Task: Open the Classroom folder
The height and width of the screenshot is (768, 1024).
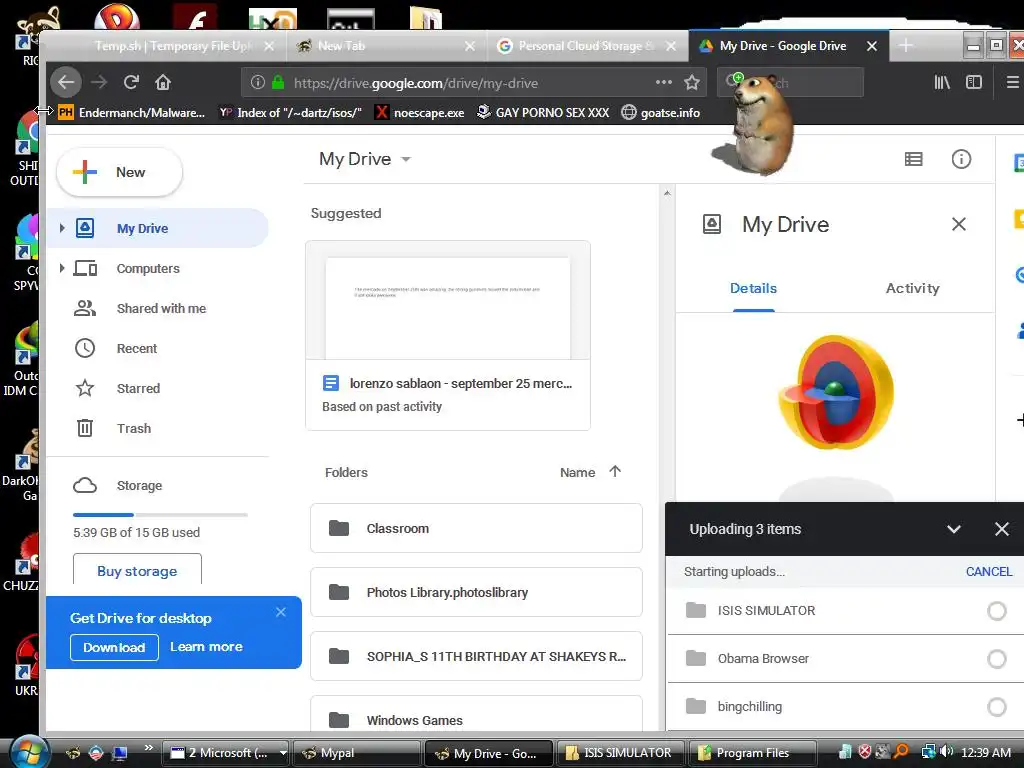Action: coord(476,528)
